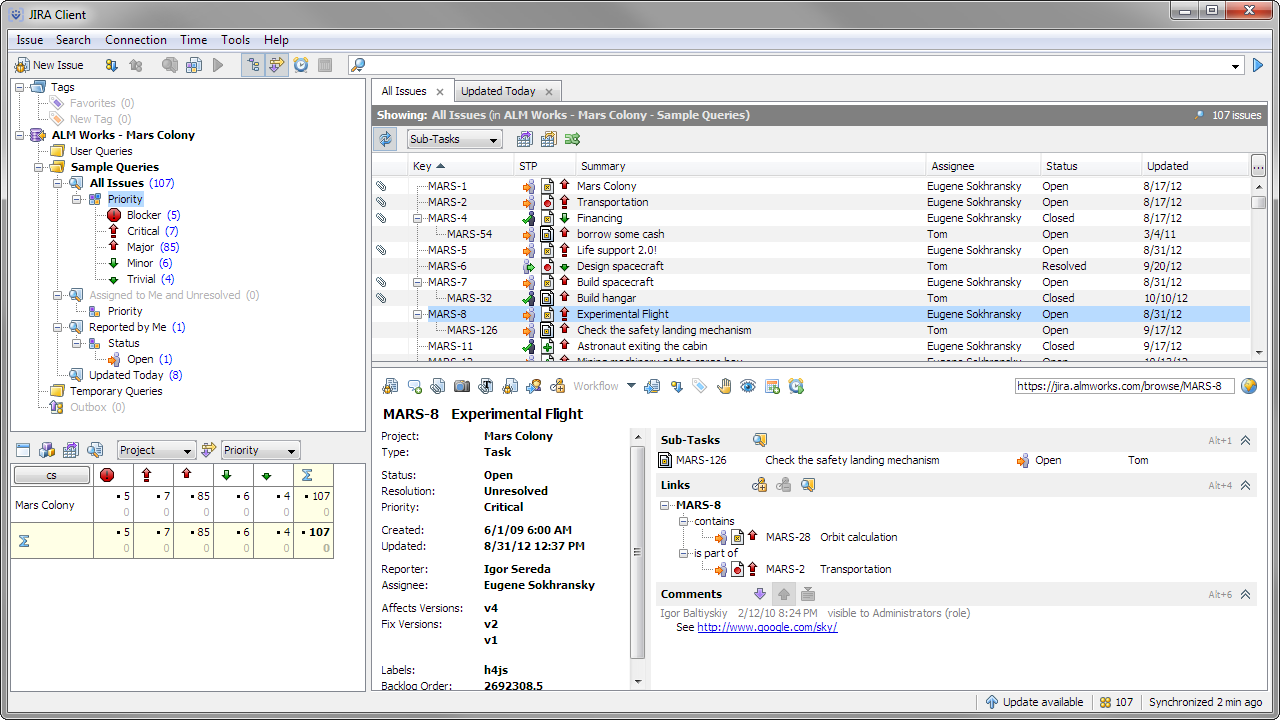Image resolution: width=1280 pixels, height=720 pixels.
Task: Collapse the Comments section chevron
Action: pos(1246,594)
